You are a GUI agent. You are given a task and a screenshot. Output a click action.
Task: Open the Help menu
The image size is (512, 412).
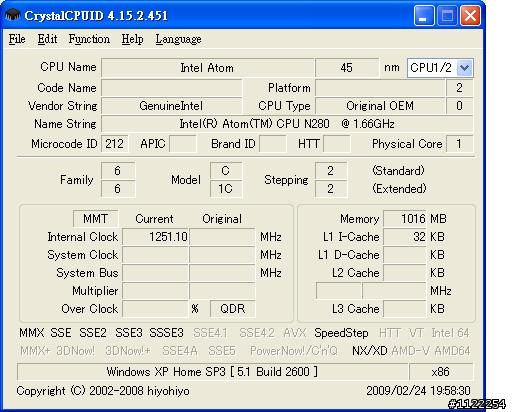click(x=132, y=39)
